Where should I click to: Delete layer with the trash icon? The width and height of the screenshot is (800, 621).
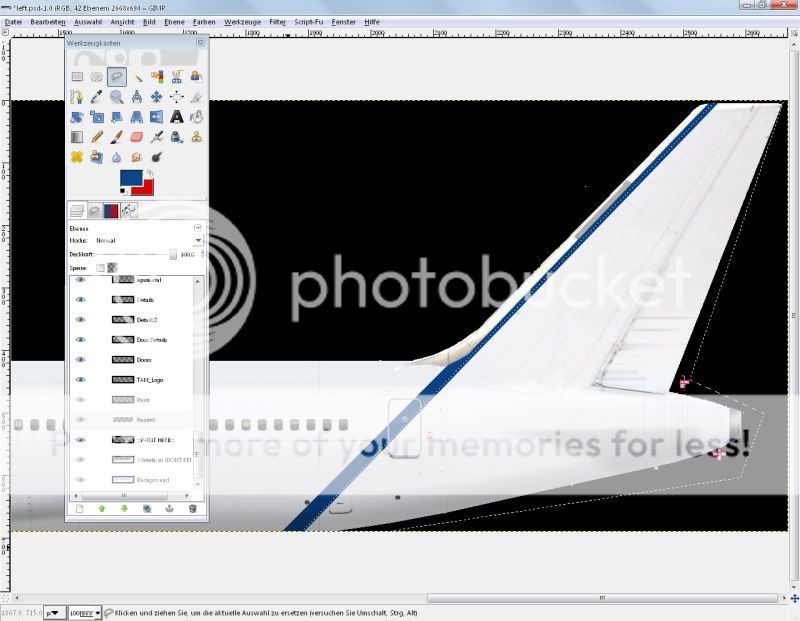(192, 508)
